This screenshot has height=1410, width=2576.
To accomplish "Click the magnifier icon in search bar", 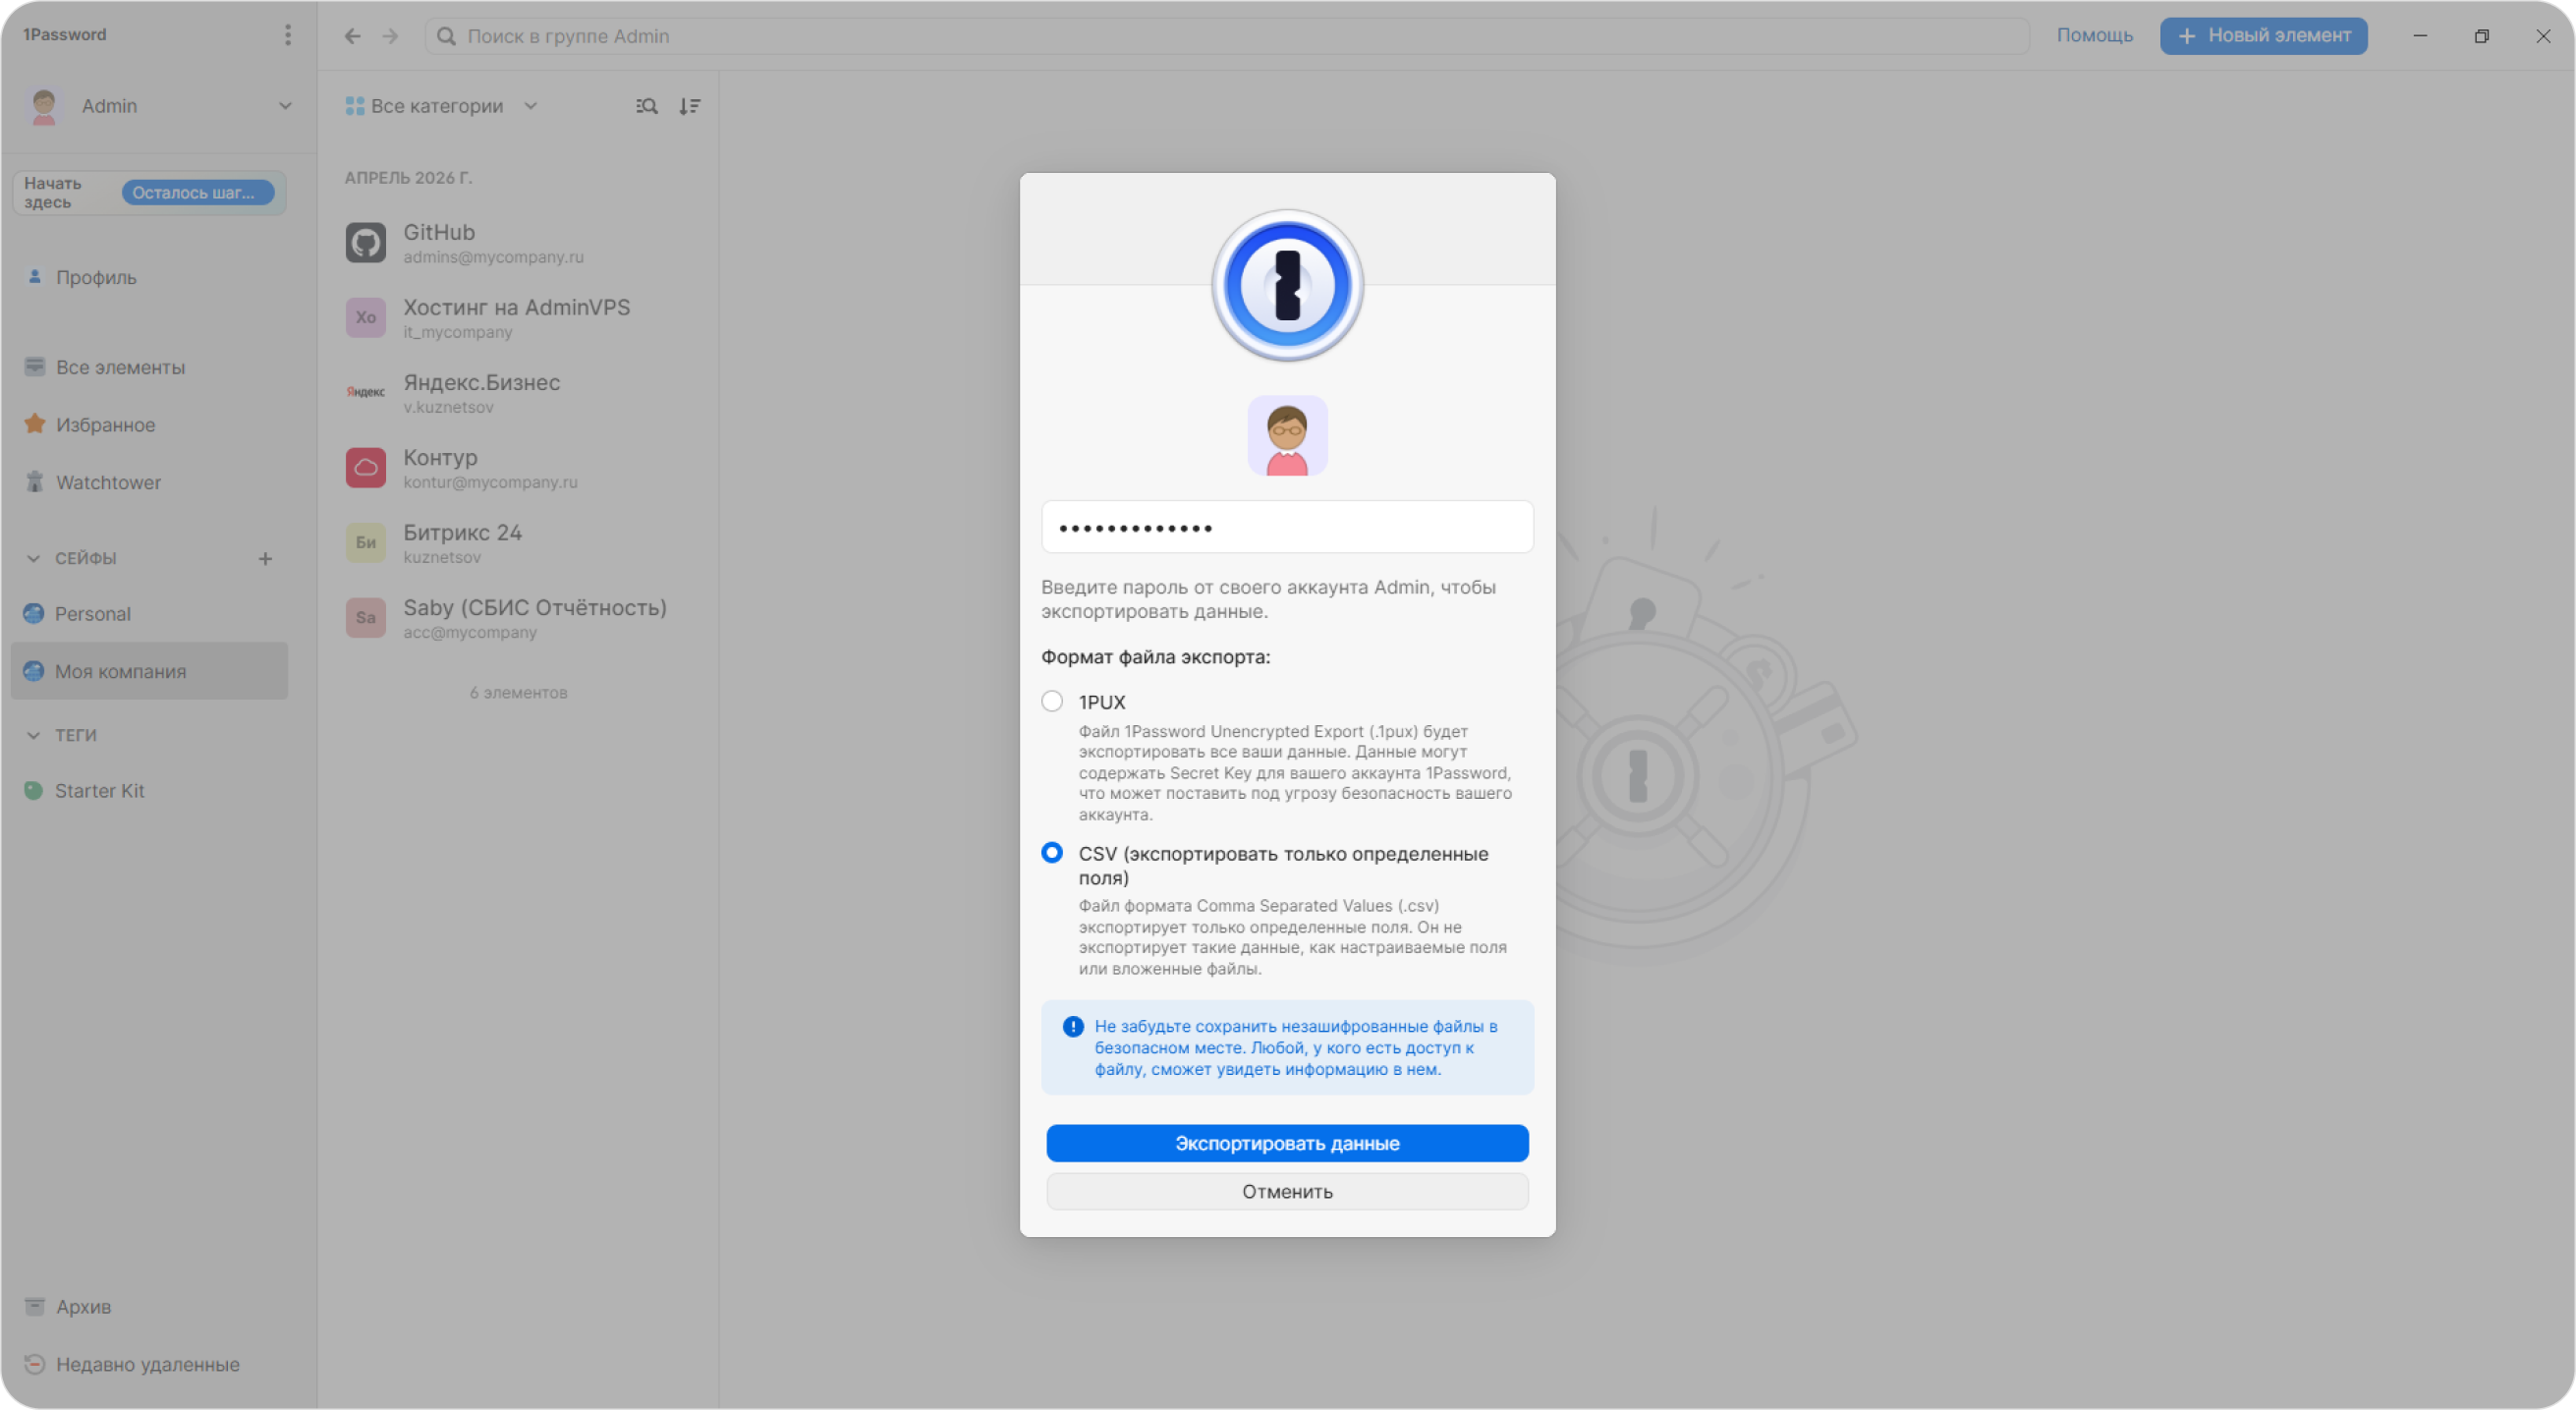I will [446, 36].
